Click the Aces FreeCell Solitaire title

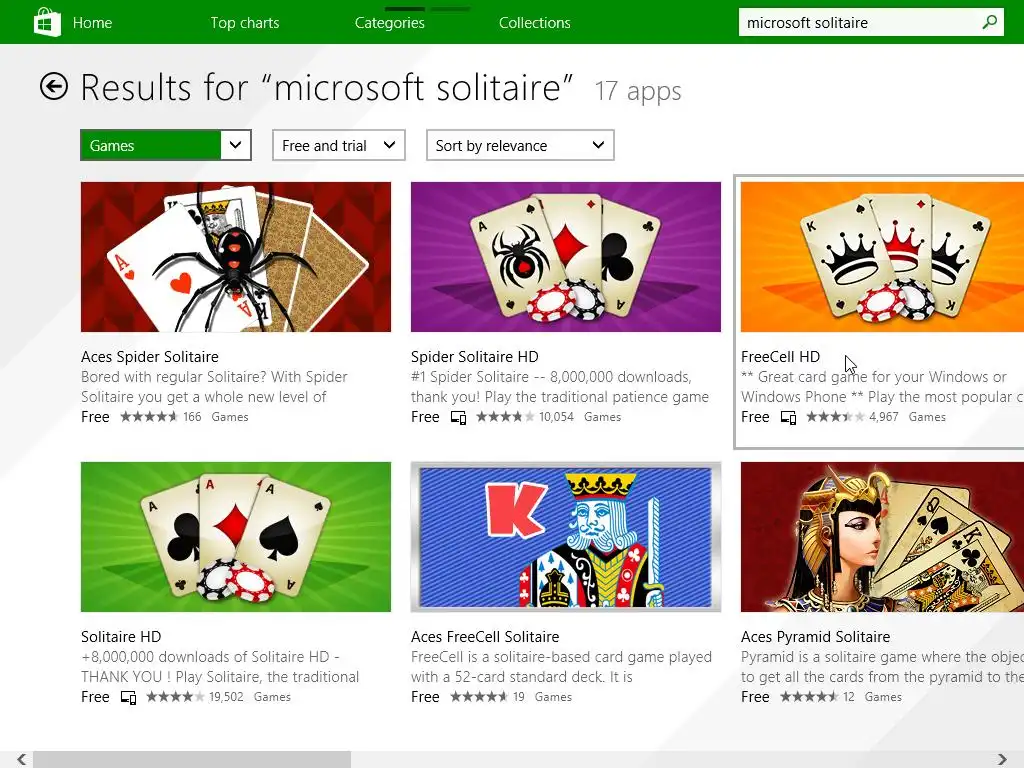[485, 637]
